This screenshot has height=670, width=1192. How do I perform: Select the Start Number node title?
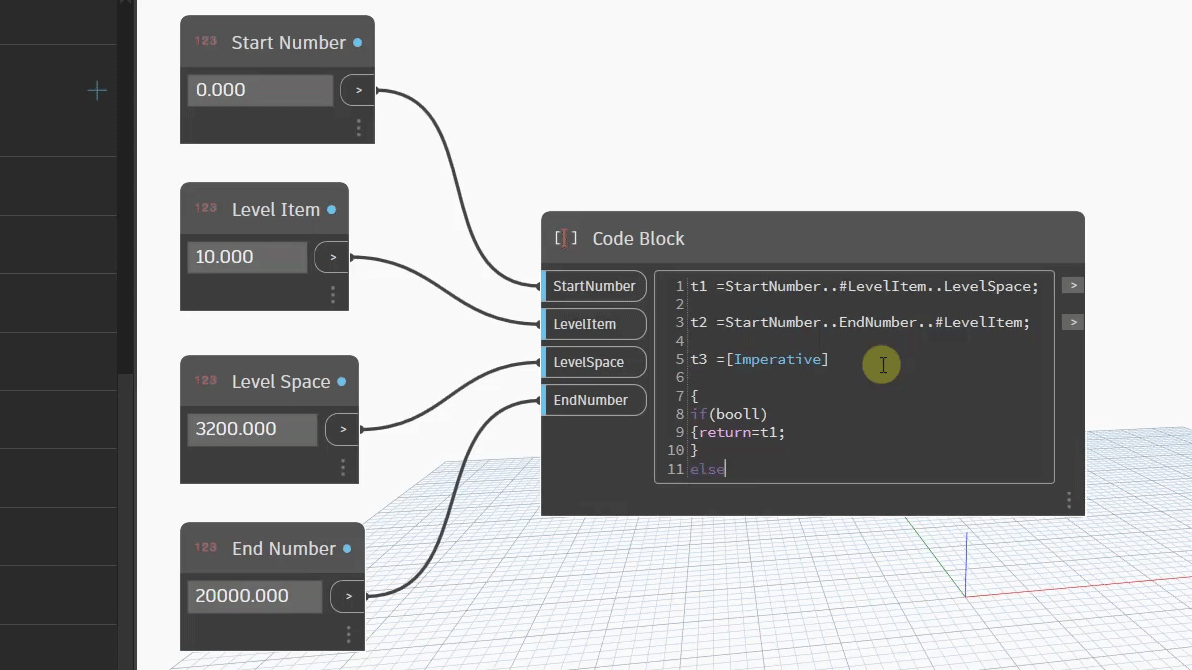288,43
